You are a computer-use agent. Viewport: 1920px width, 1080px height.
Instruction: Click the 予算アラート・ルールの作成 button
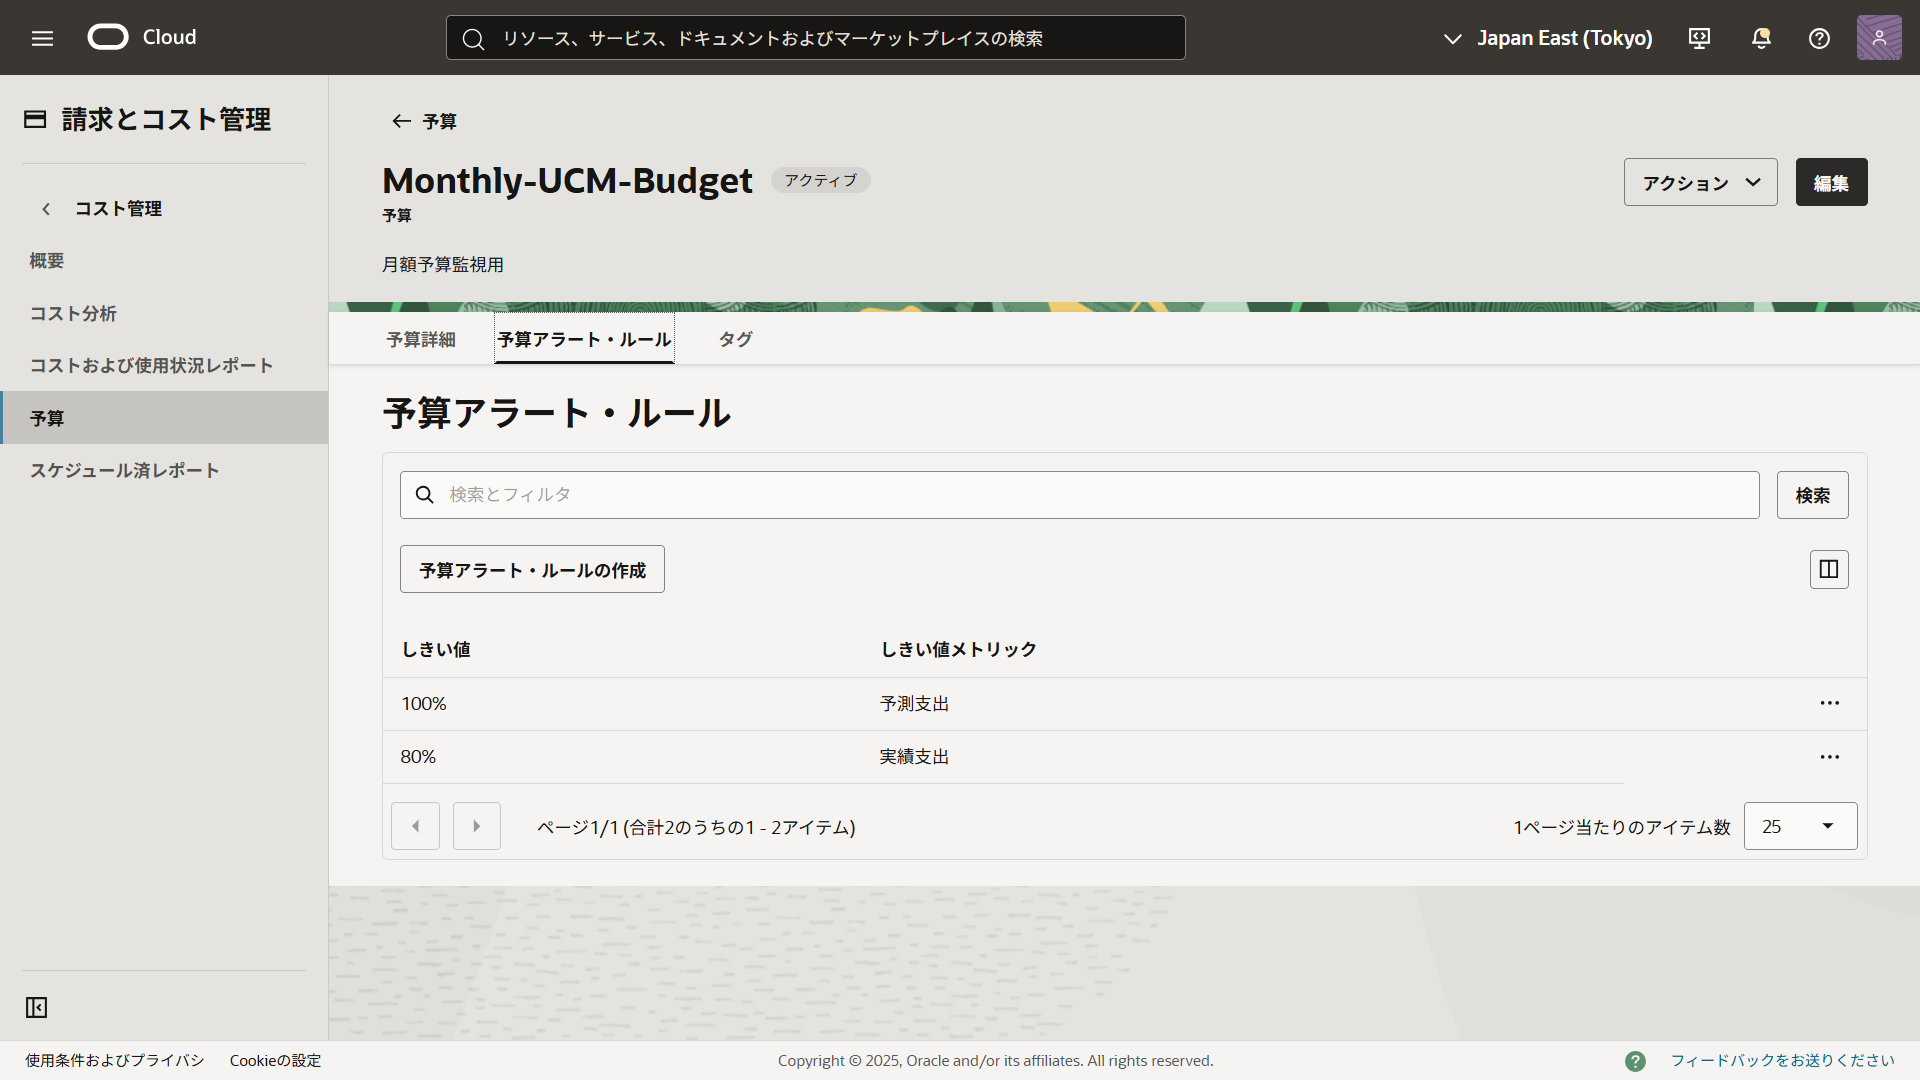(531, 569)
